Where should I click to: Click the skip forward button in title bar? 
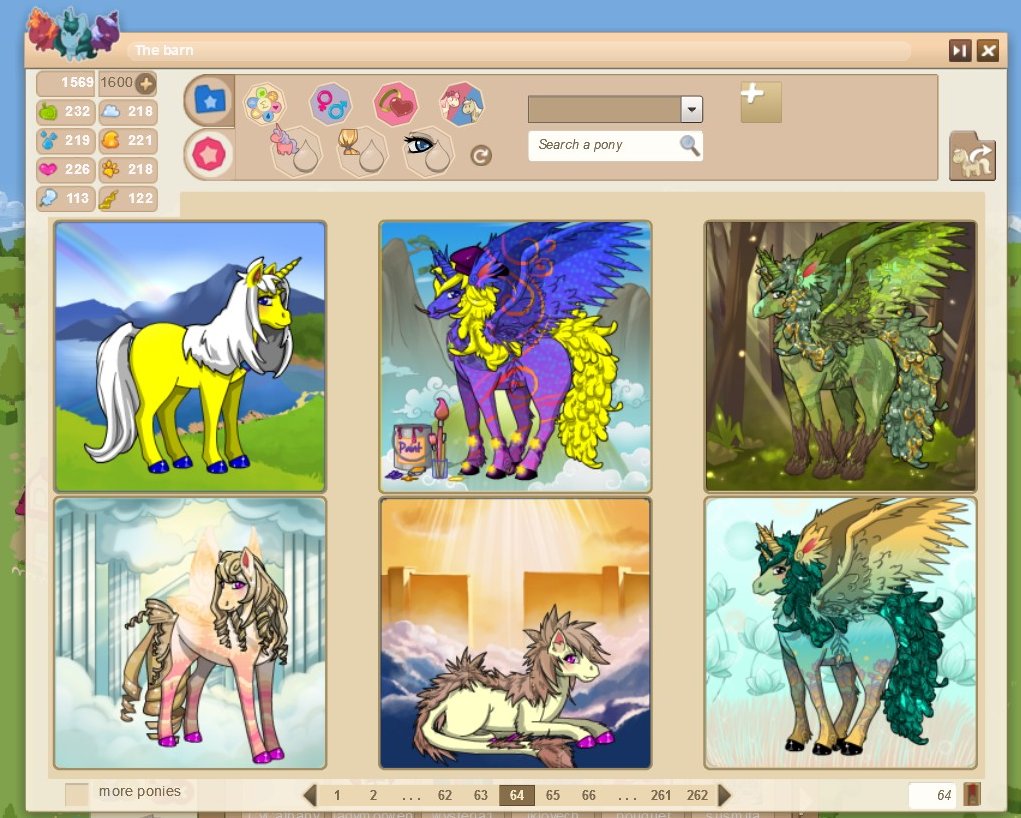960,50
